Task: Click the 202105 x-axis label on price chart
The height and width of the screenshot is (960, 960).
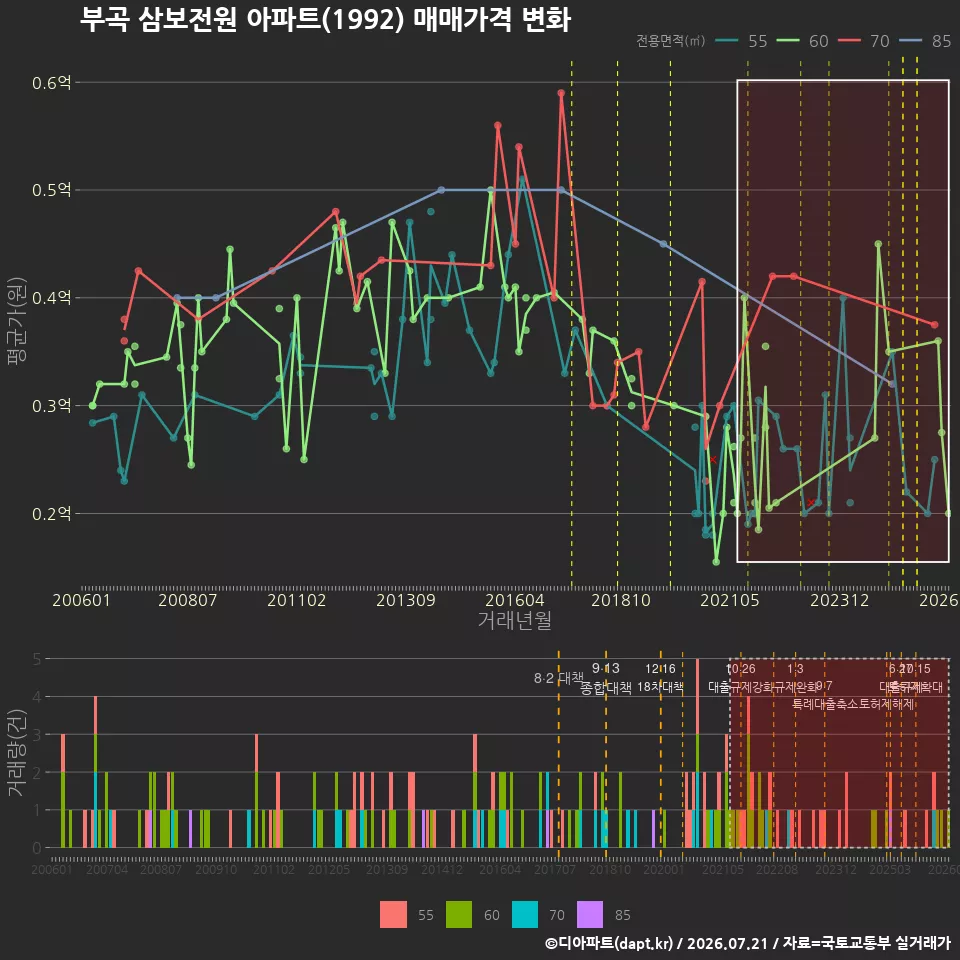Action: click(x=730, y=600)
